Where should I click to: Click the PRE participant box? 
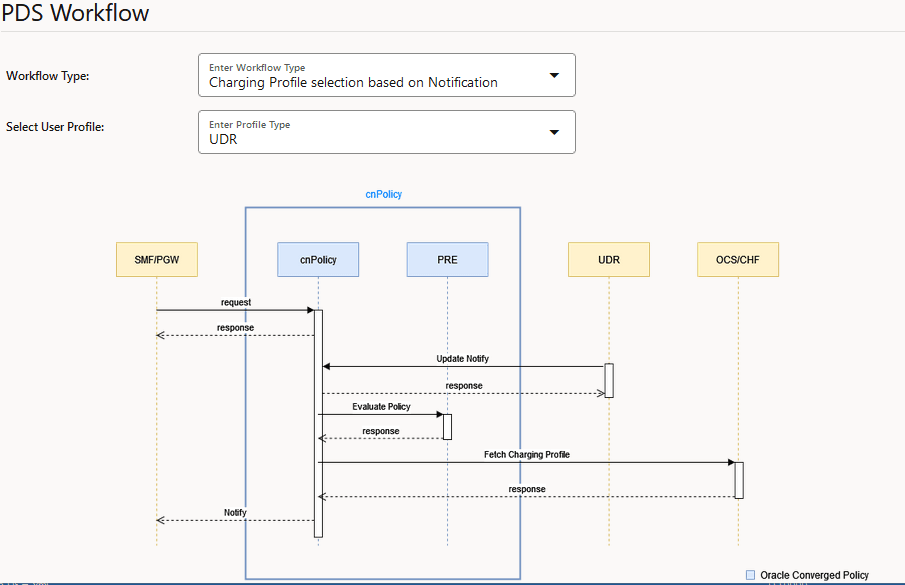coord(447,259)
